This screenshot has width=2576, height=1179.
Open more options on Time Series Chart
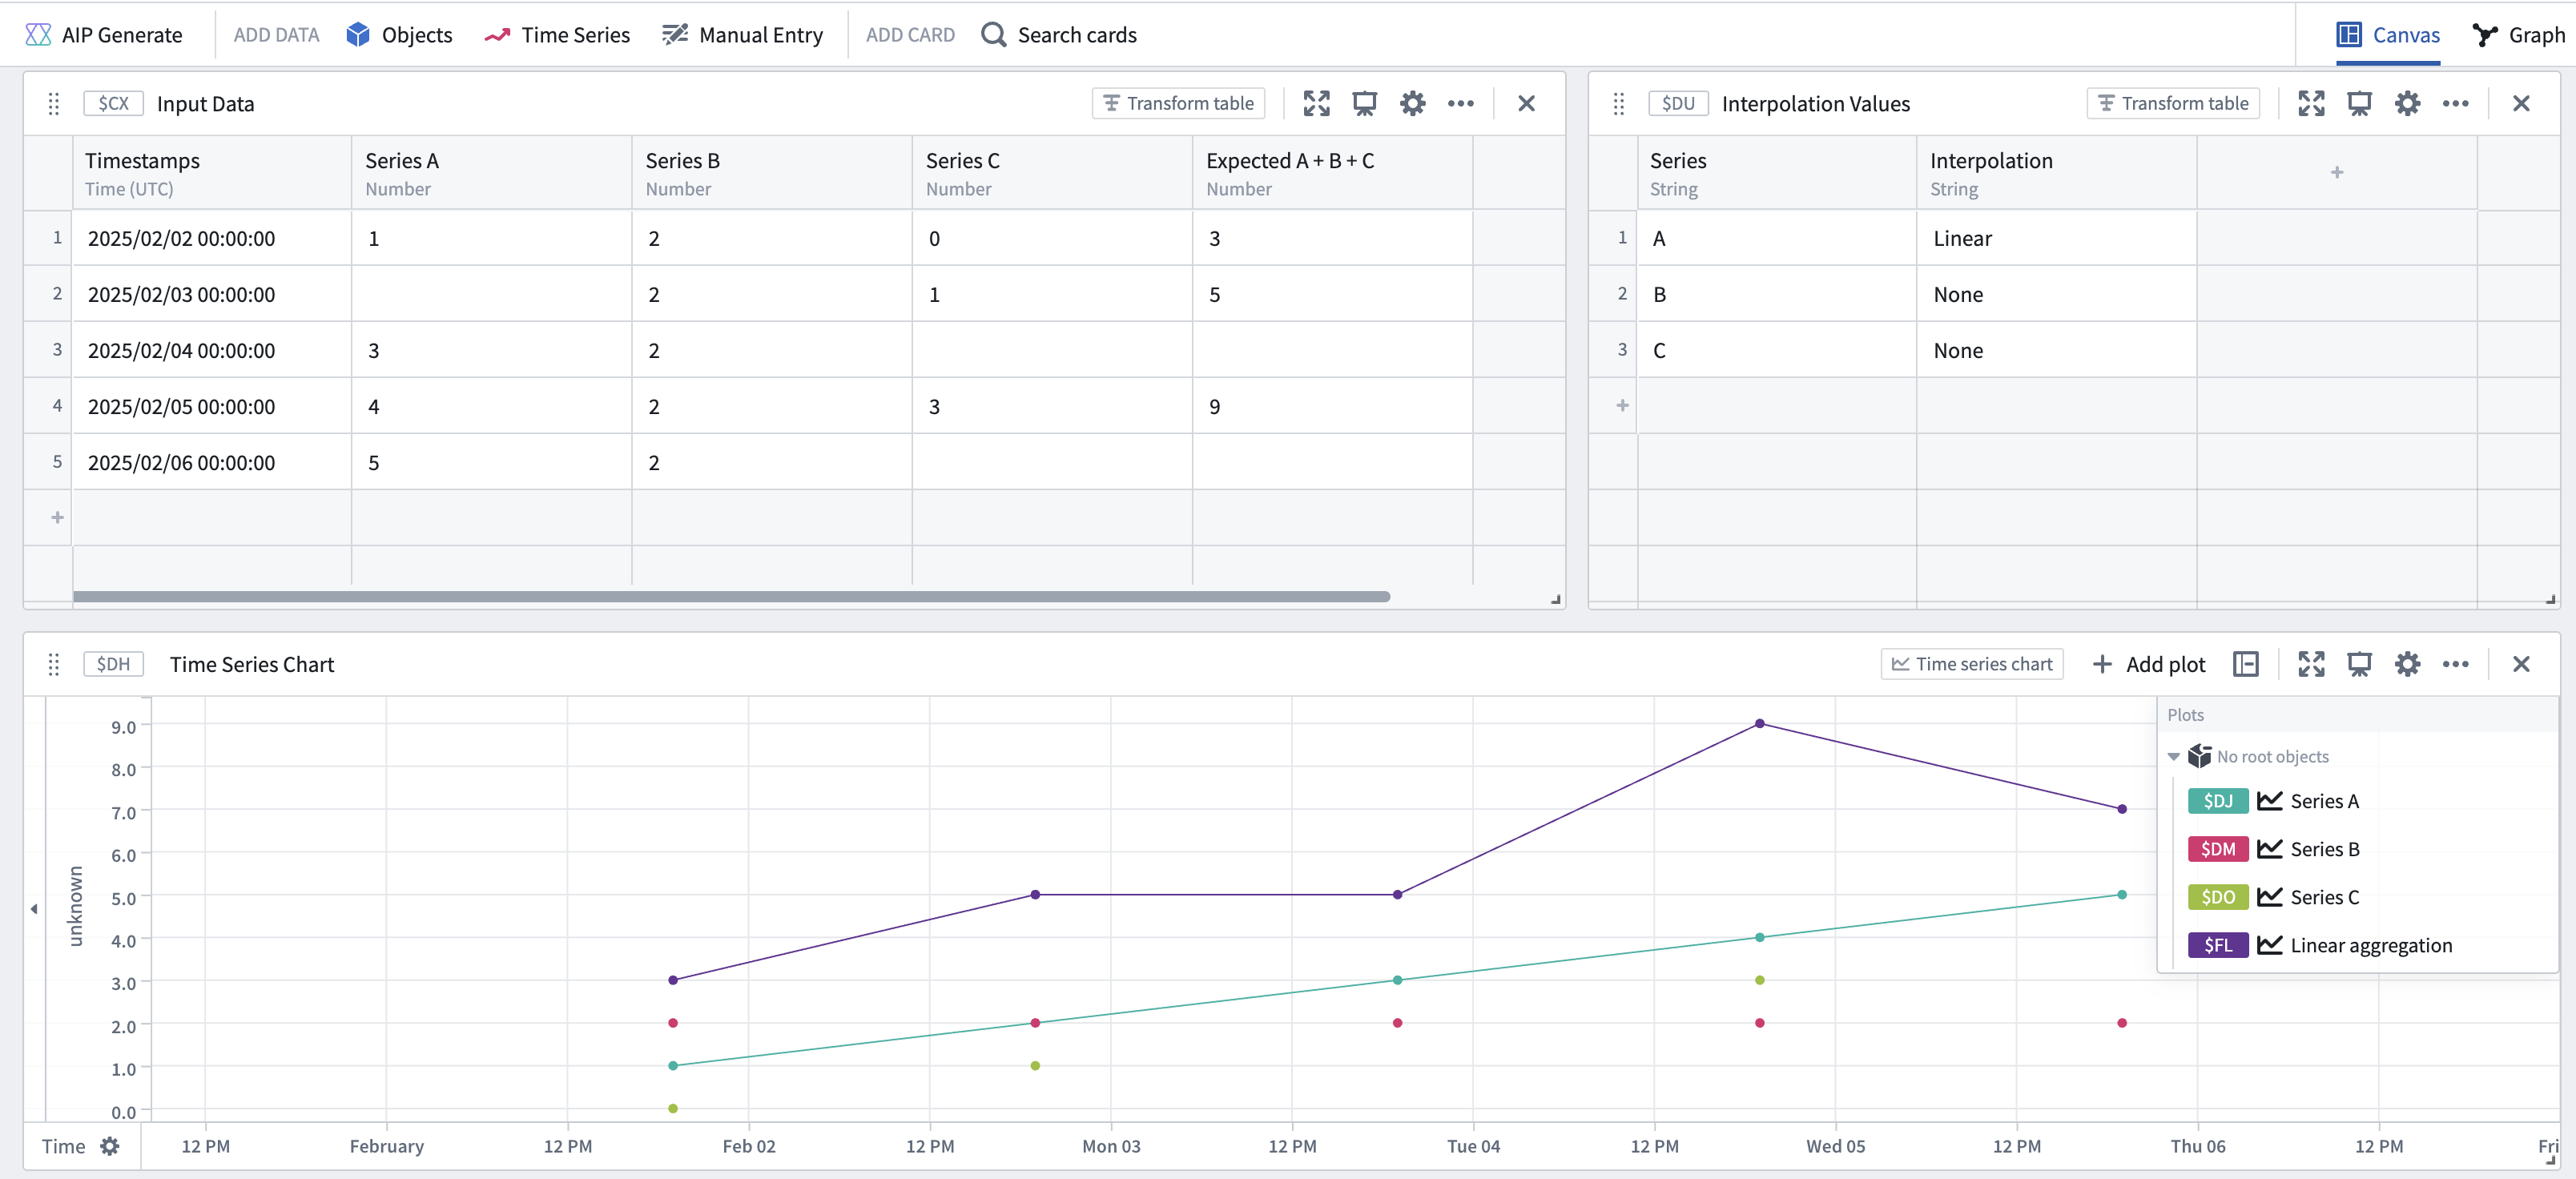click(2455, 664)
